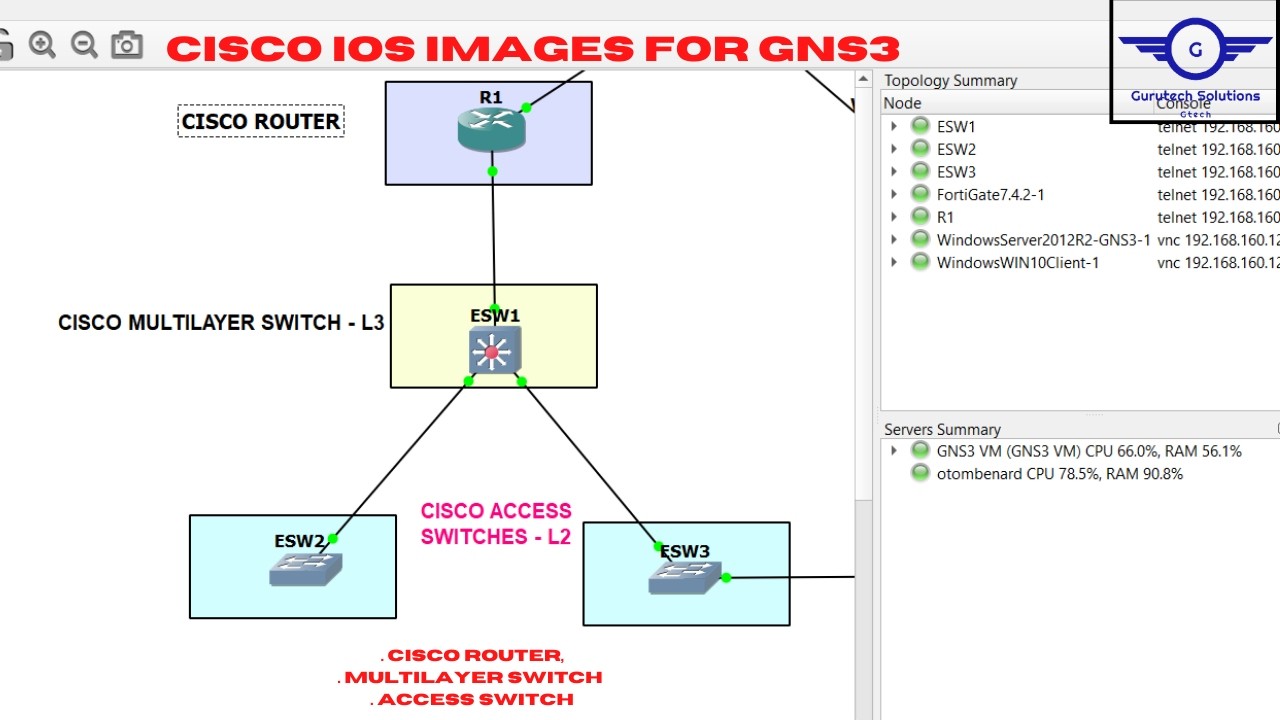Select the ESW1 multilayer switch icon
The image size is (1280, 720).
click(x=494, y=350)
